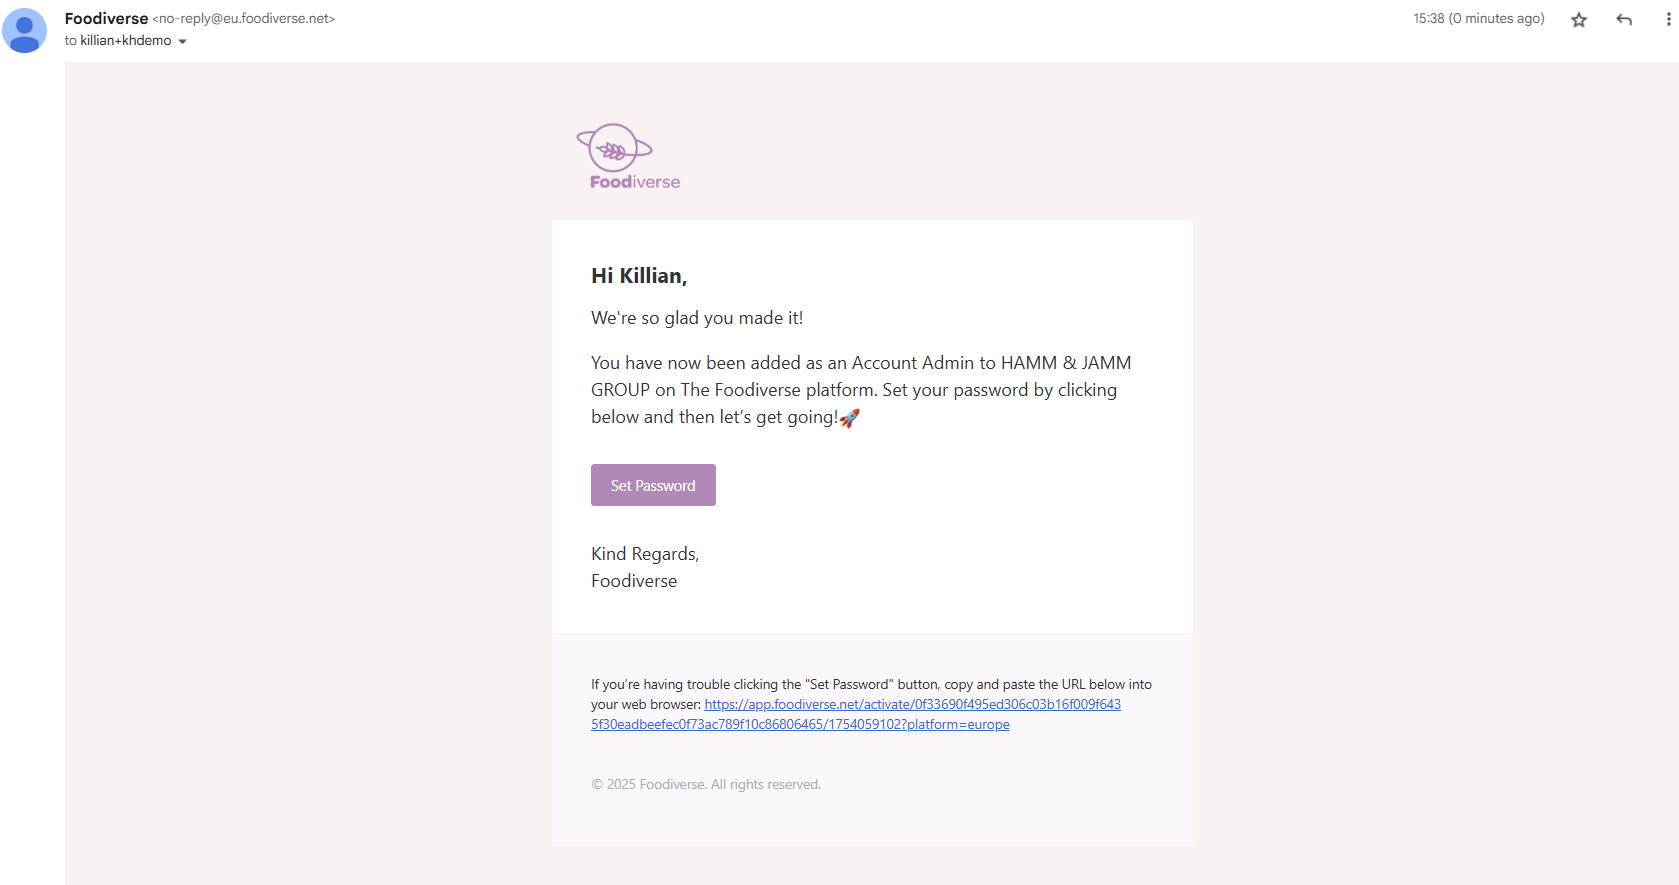Click the © 2025 Foodiverse copyright notice
Viewport: 1679px width, 885px height.
click(705, 785)
